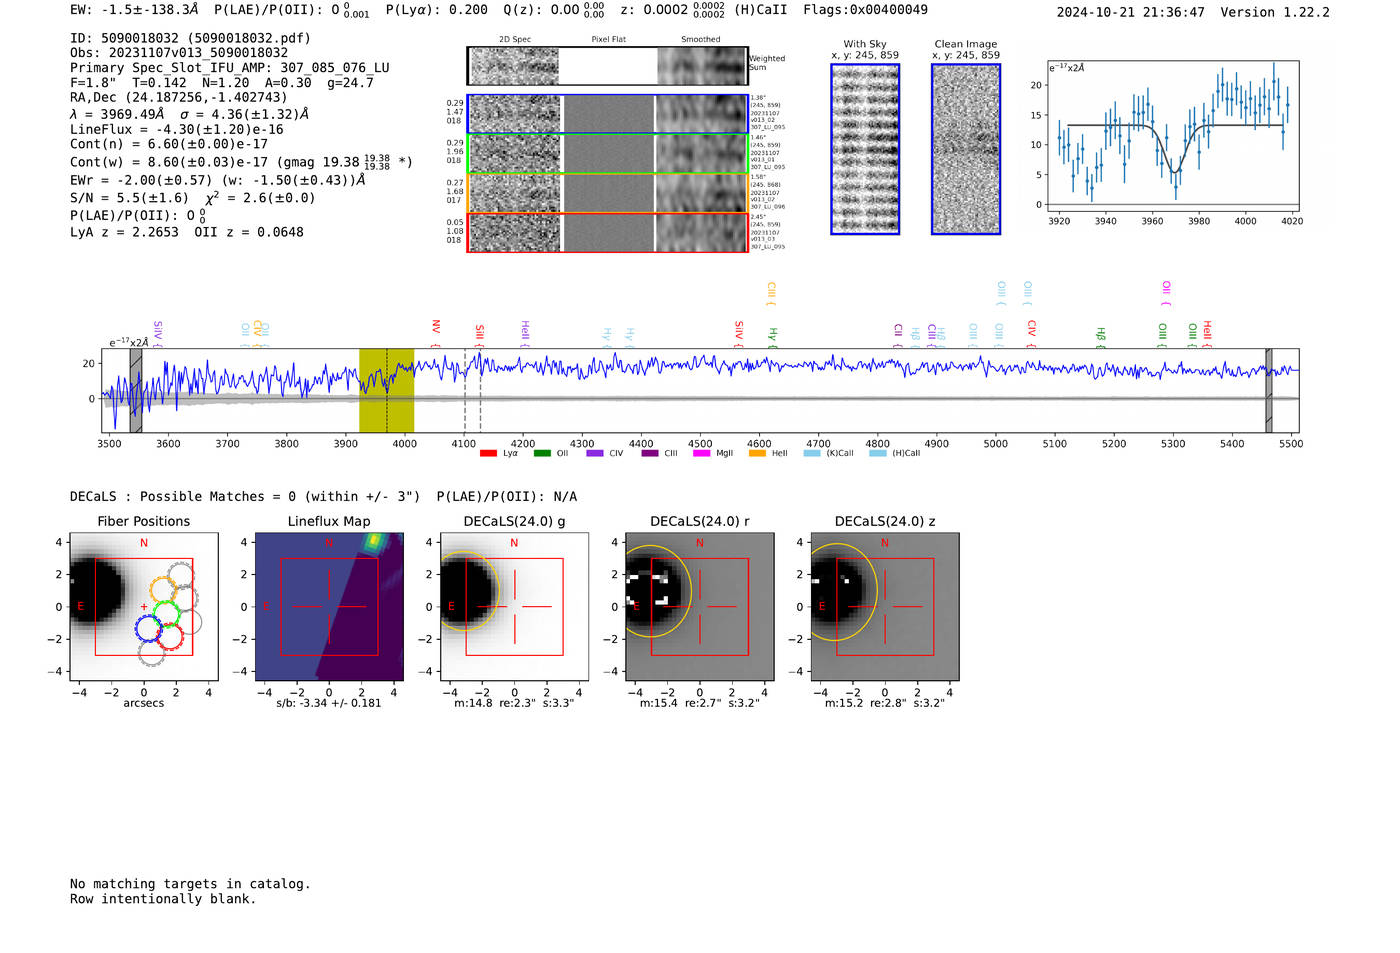Viewport: 1400px width, 953px height.
Task: Select the blue dashed fiber circle
Action: tap(148, 629)
